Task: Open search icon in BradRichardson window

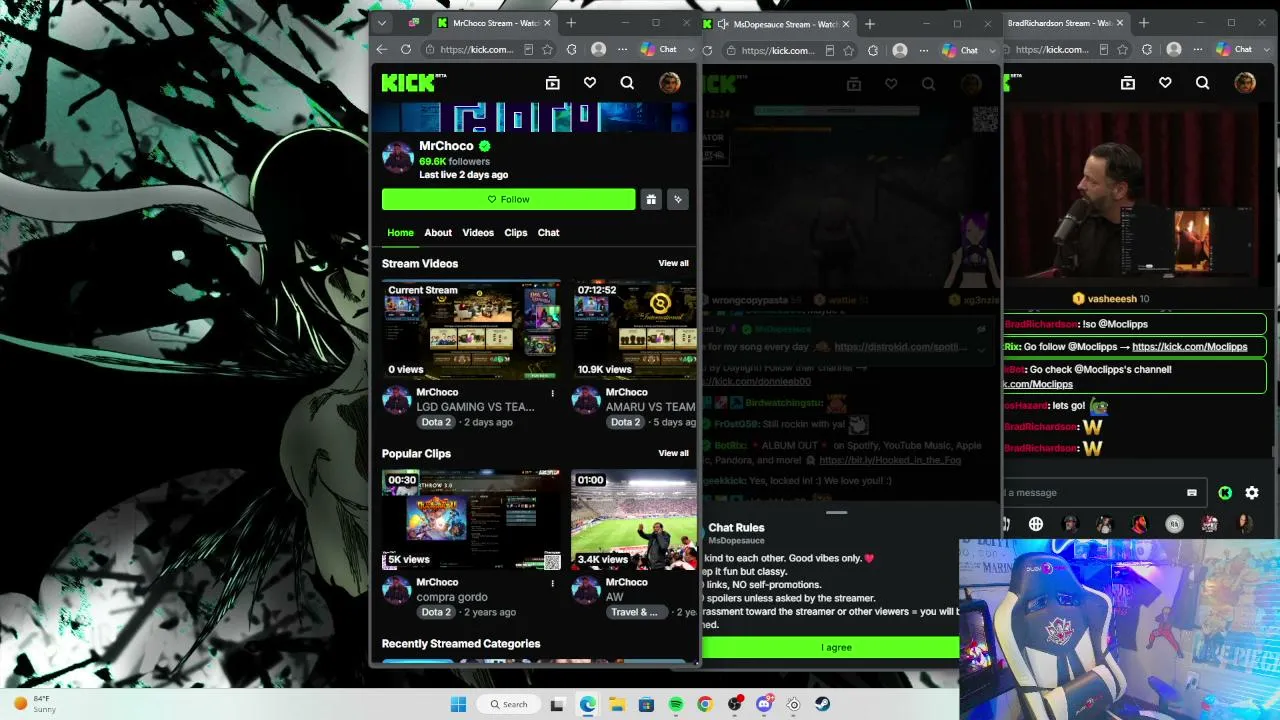Action: click(x=1202, y=83)
